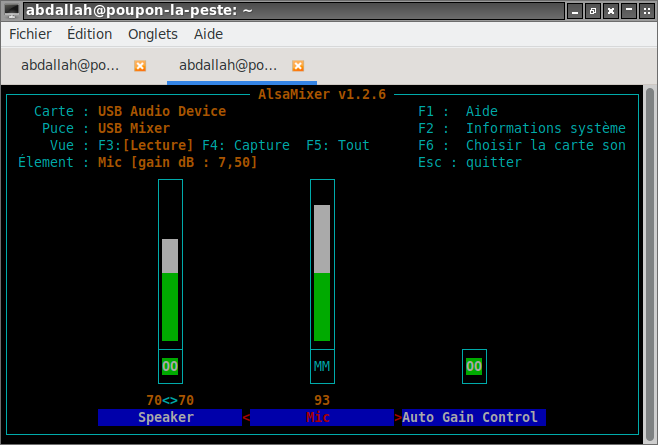
Task: Click the Mic gain level bar
Action: tap(322, 264)
